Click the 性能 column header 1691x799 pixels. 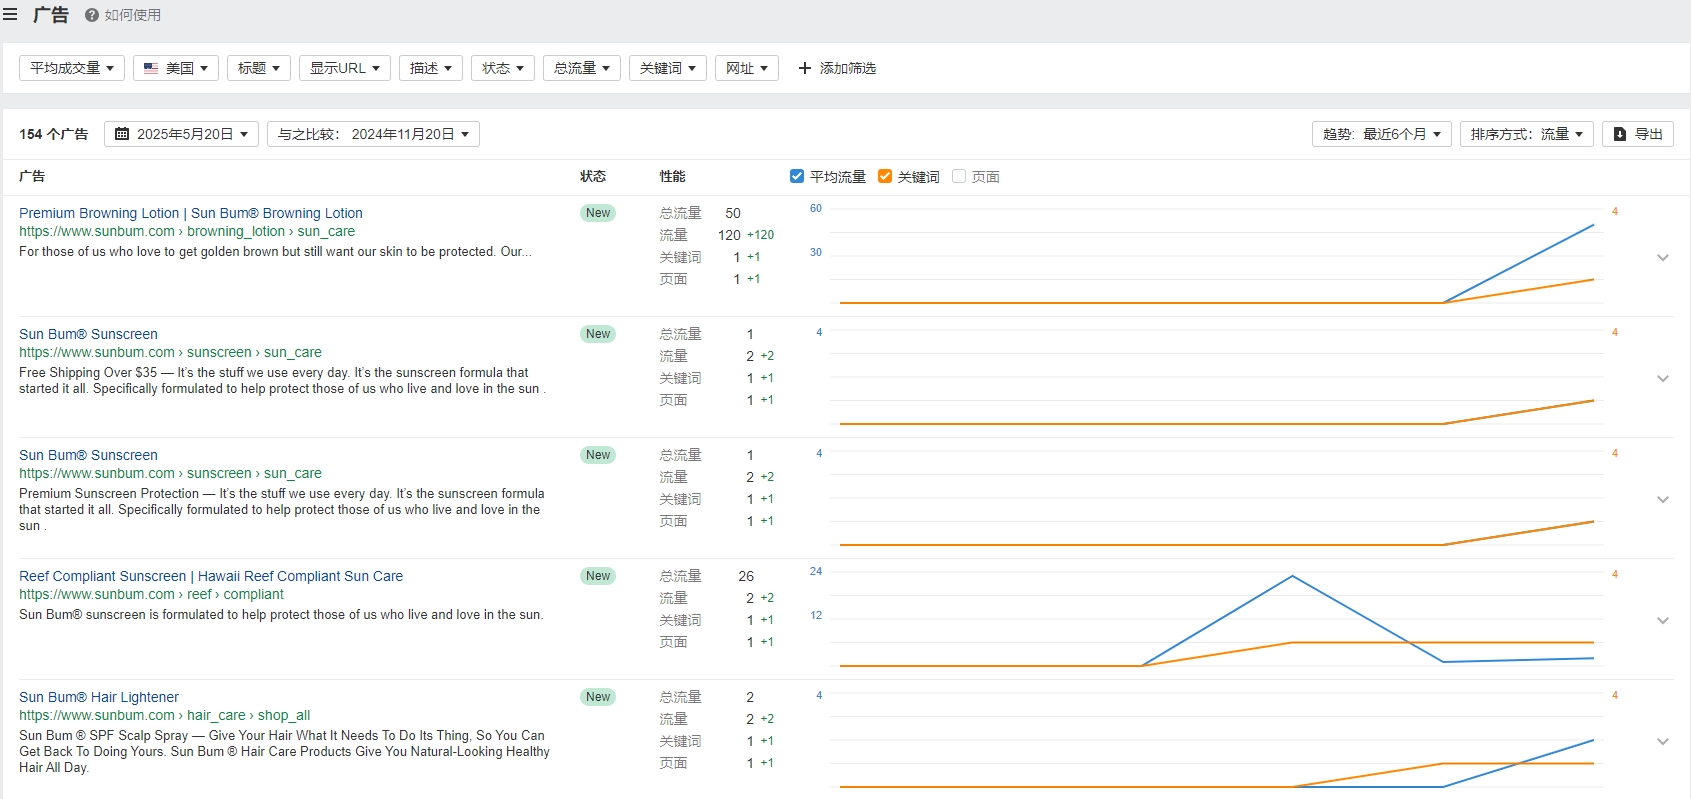pos(673,176)
